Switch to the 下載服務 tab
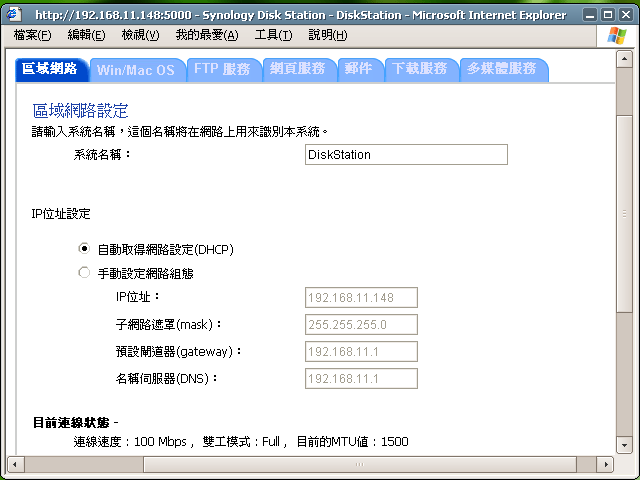 point(420,70)
